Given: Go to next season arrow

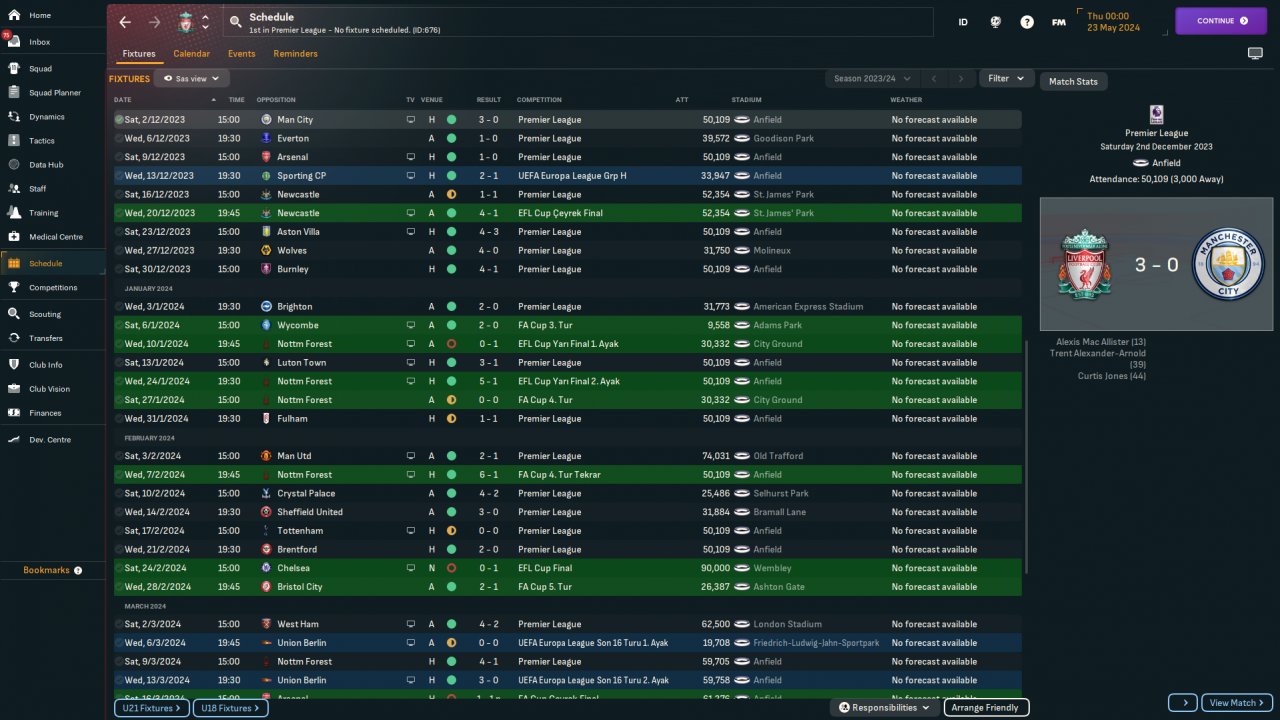Looking at the screenshot, I should point(961,78).
